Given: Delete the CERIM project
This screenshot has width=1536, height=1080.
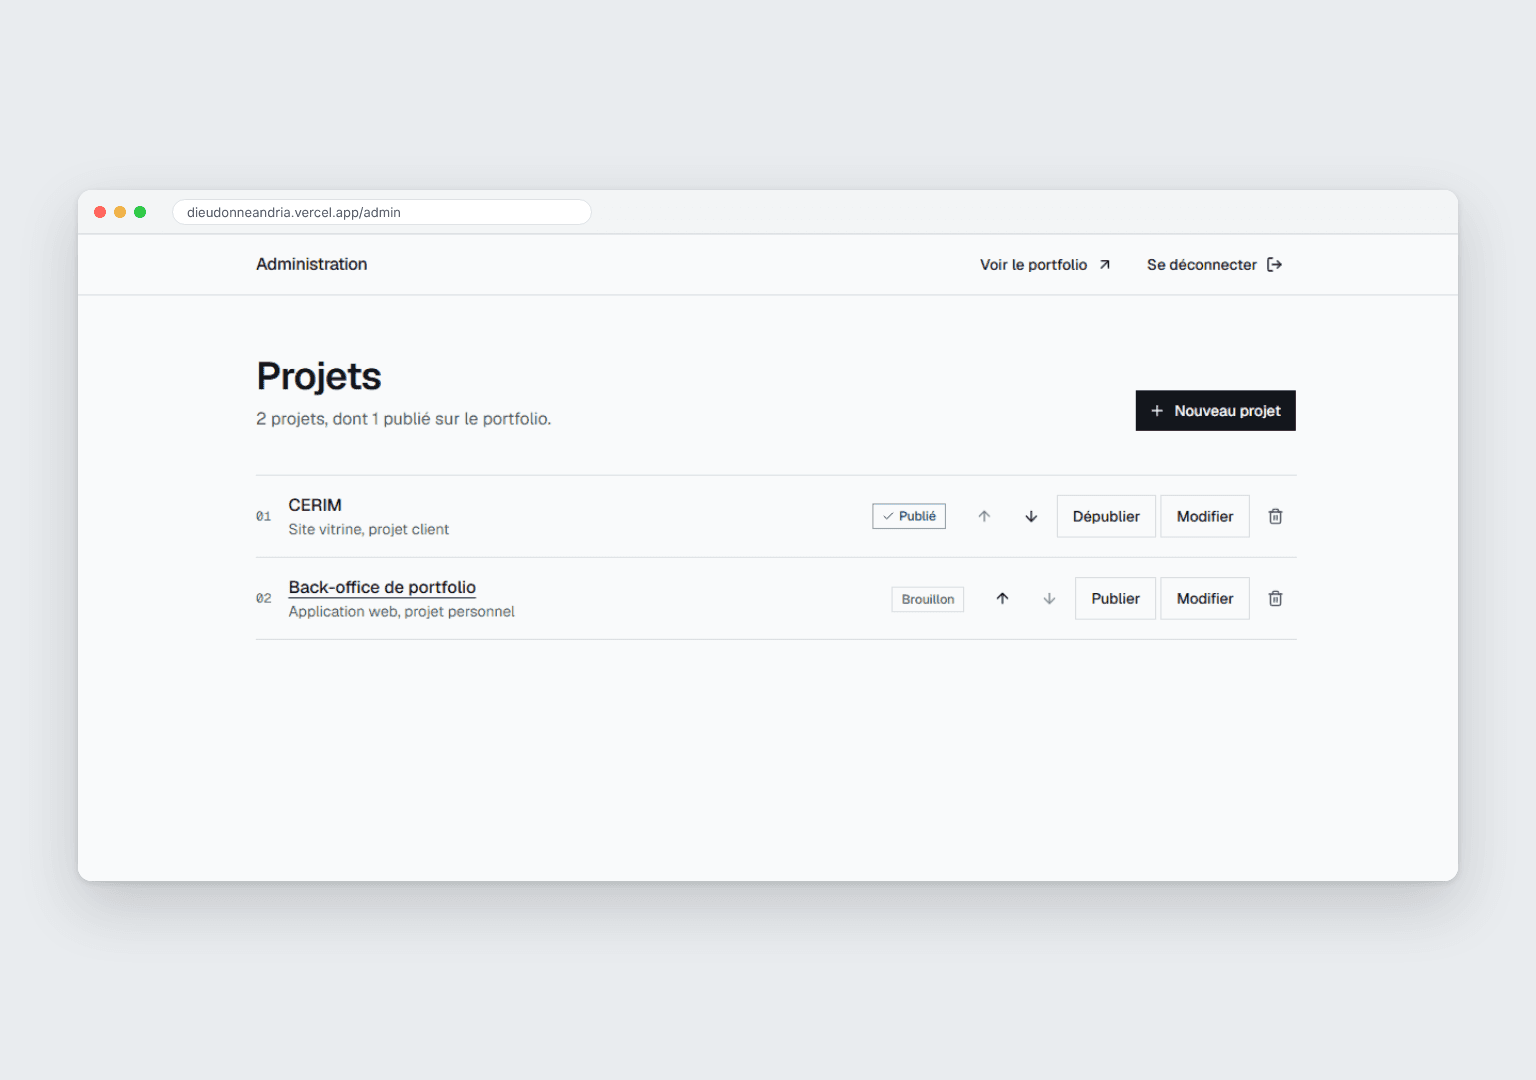Looking at the screenshot, I should (x=1275, y=516).
